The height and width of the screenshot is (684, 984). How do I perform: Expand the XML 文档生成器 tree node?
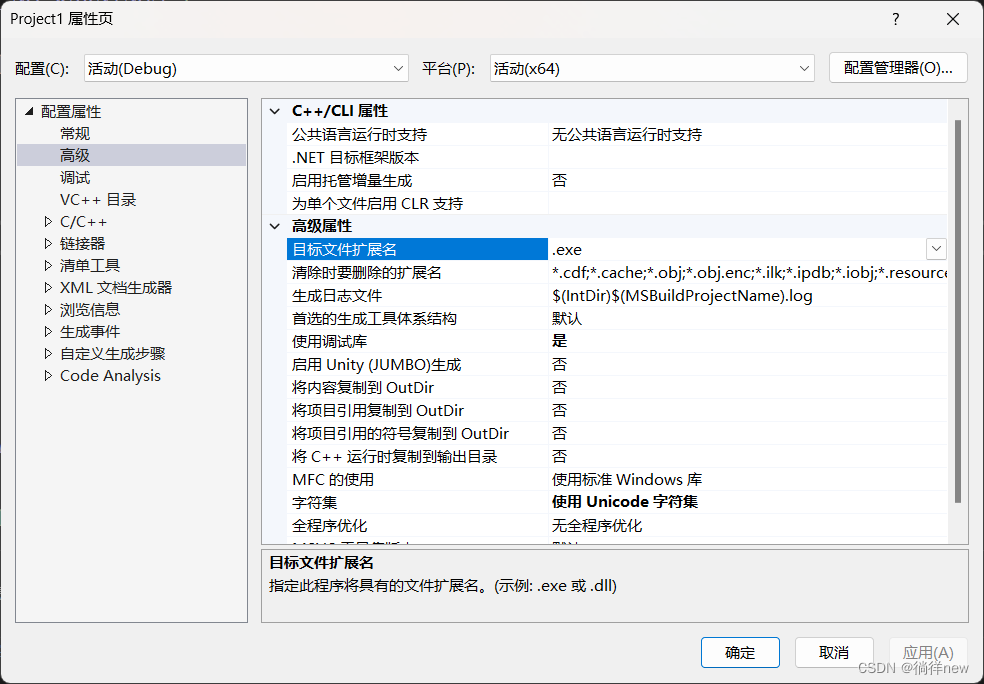(48, 287)
